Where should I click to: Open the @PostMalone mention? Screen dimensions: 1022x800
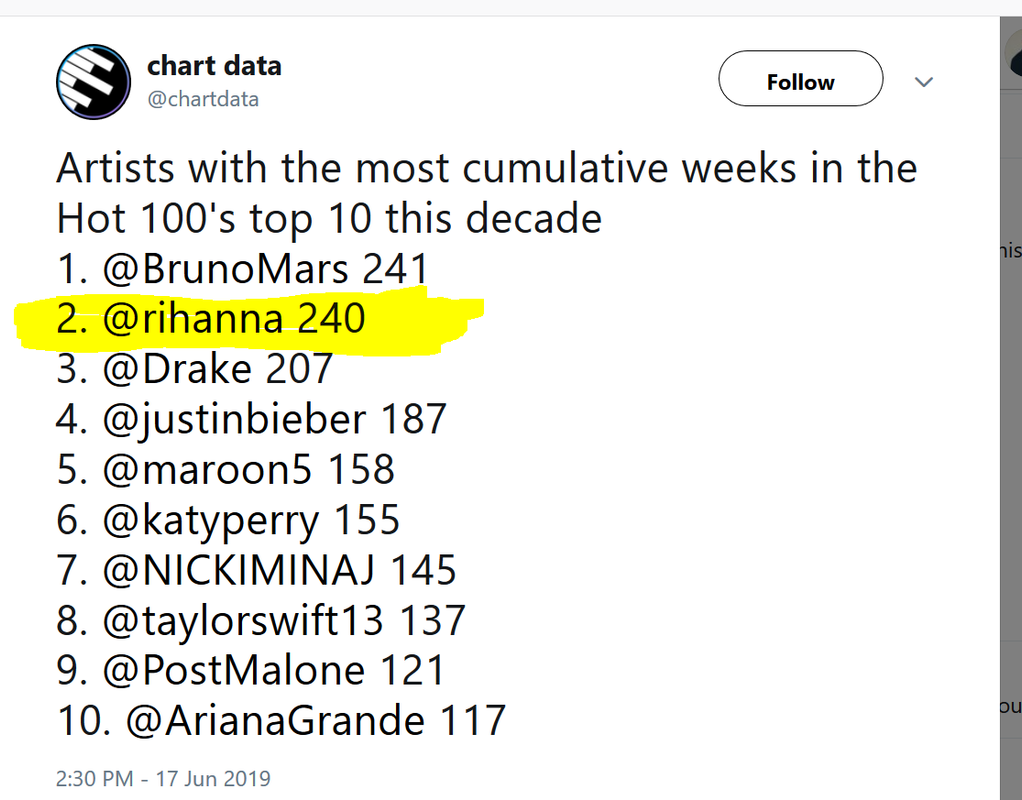point(224,670)
